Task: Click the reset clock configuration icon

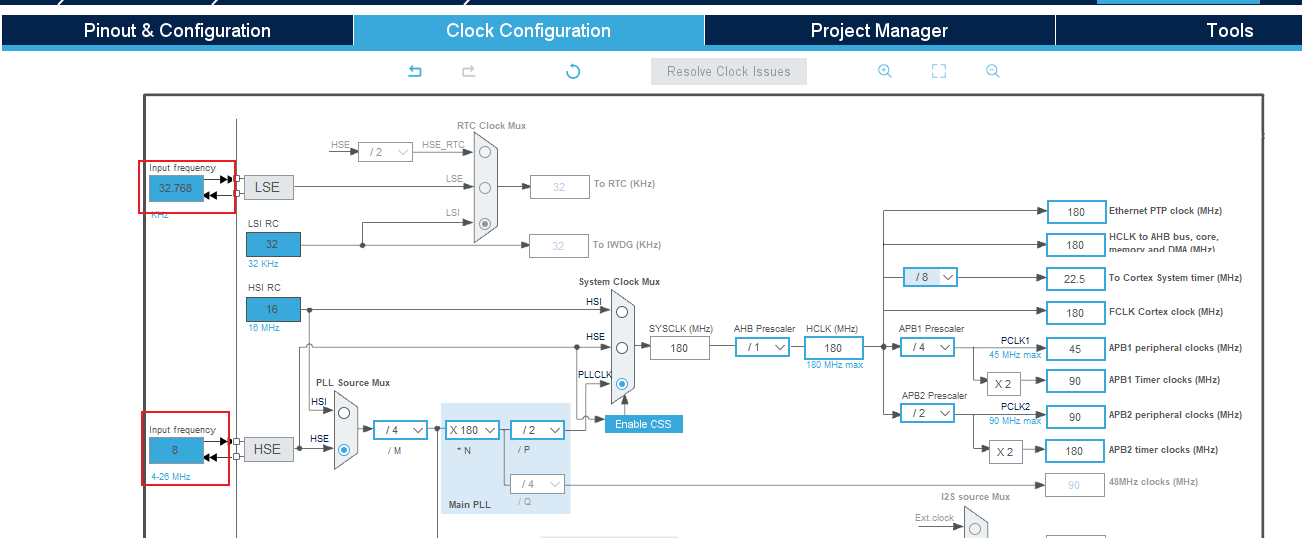Action: tap(573, 71)
